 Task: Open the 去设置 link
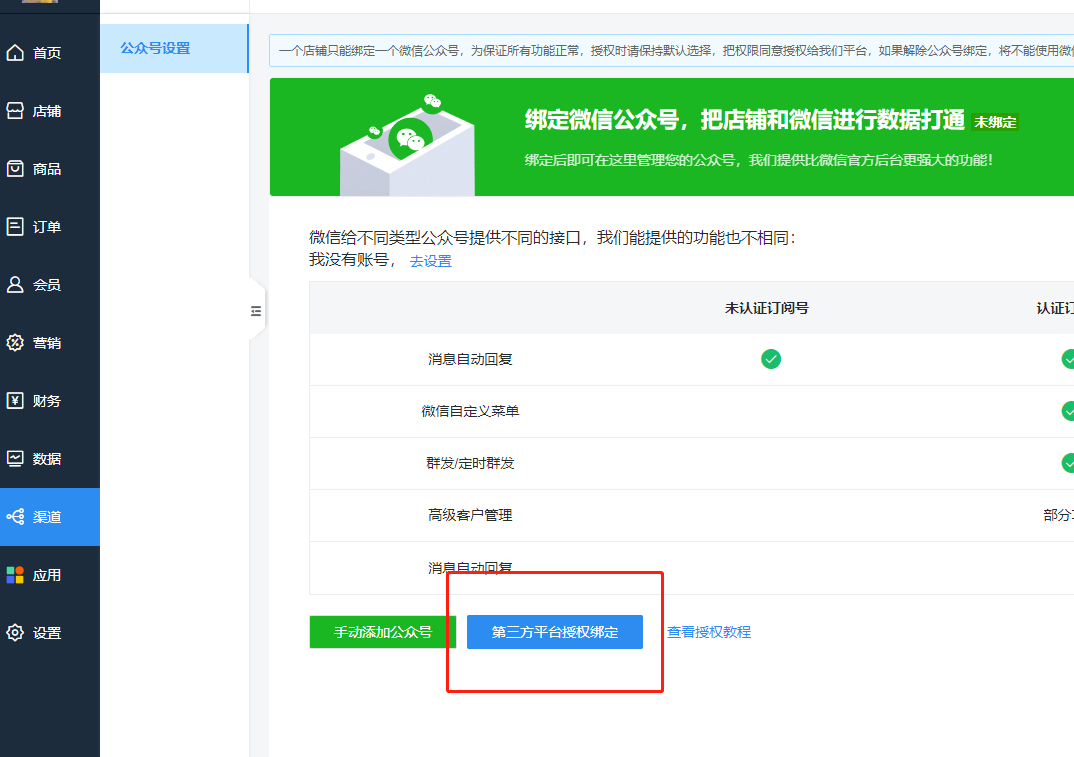point(430,260)
